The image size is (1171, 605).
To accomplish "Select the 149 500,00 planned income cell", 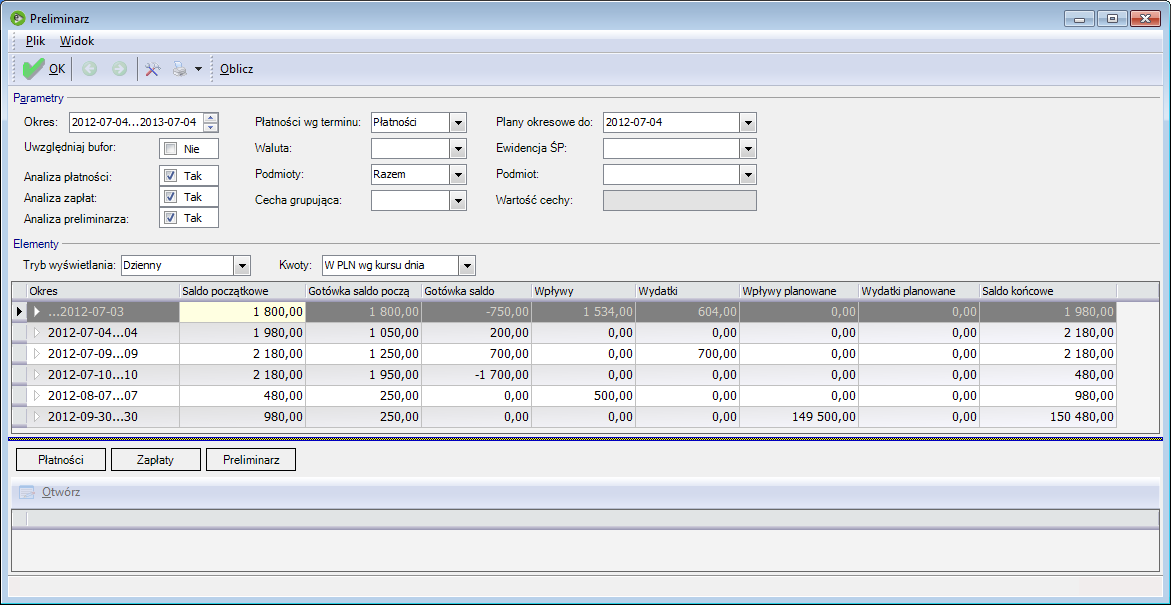I will point(800,417).
